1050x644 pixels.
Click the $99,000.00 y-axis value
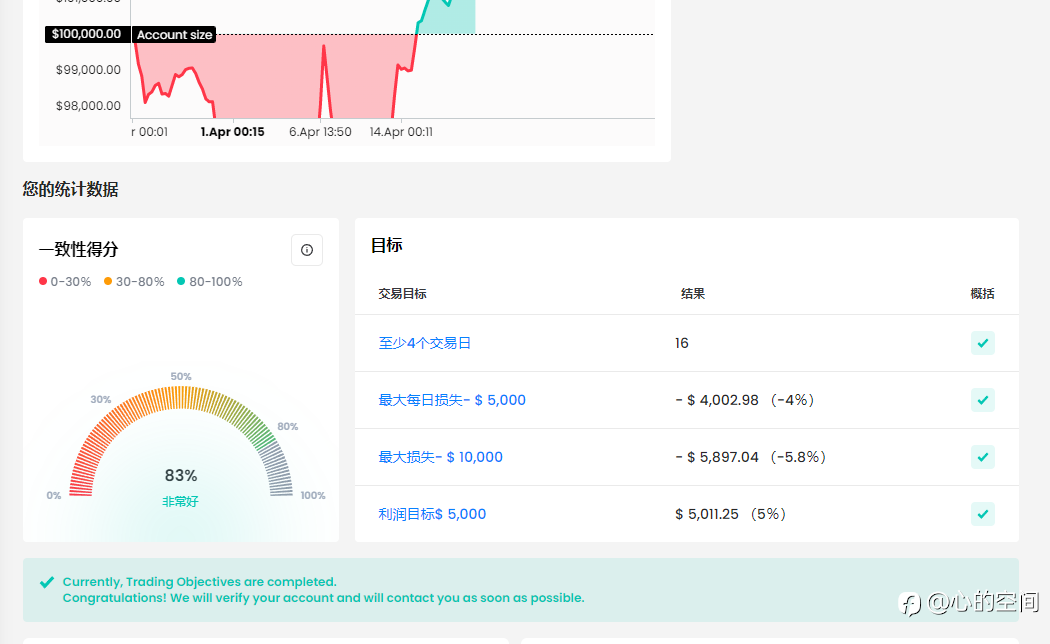[x=88, y=70]
